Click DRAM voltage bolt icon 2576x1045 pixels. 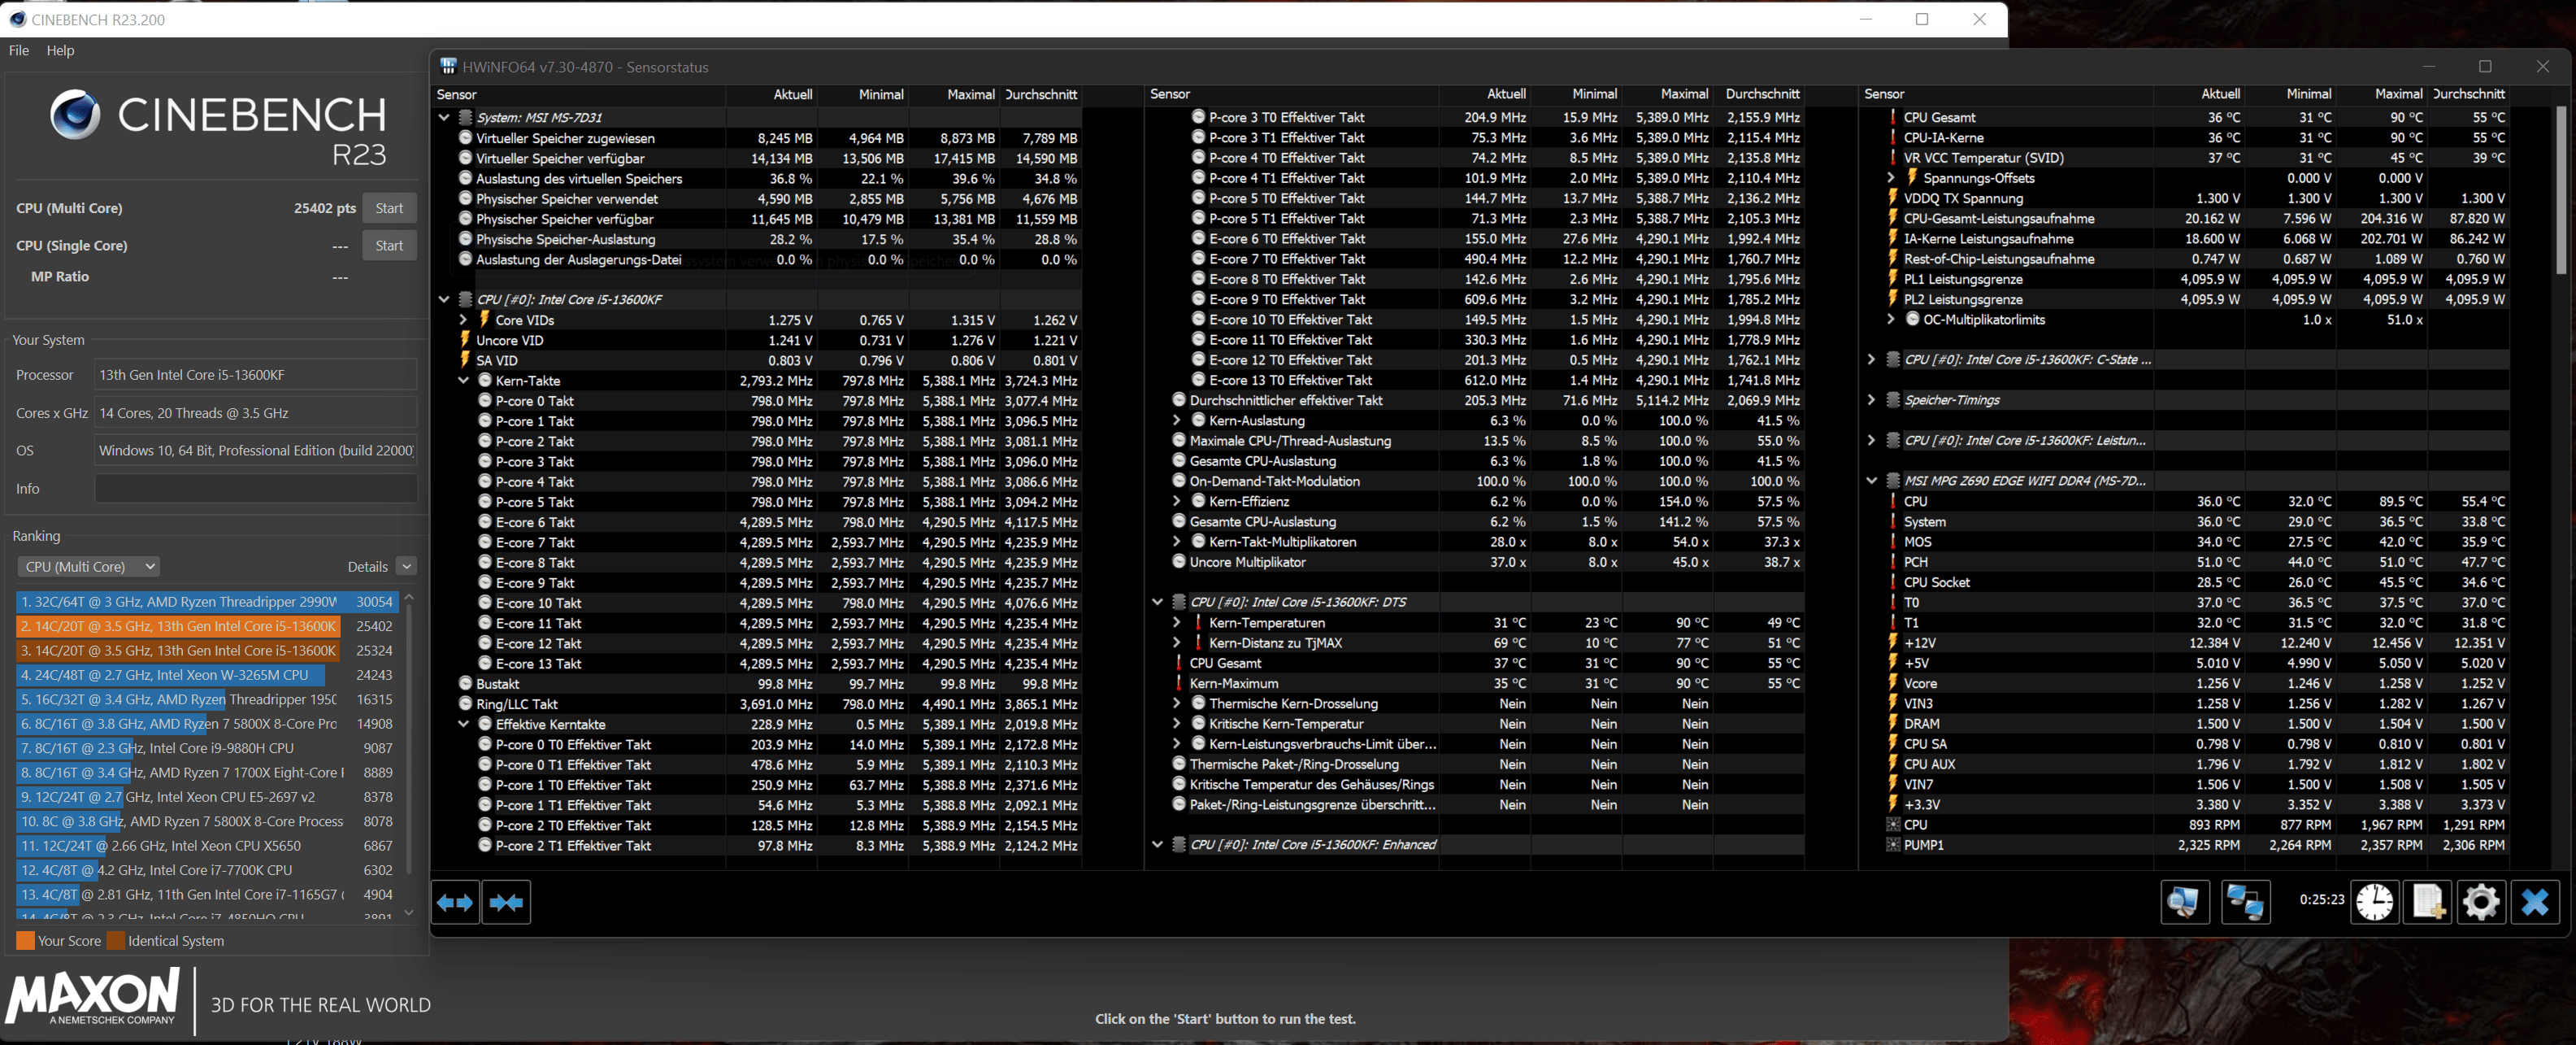[1892, 723]
